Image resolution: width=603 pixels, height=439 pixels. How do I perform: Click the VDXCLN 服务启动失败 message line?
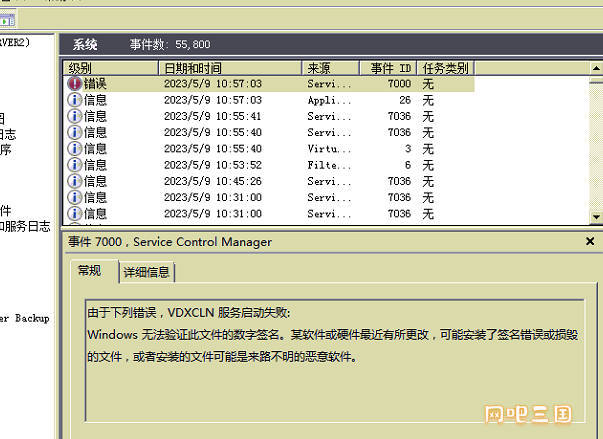click(188, 313)
